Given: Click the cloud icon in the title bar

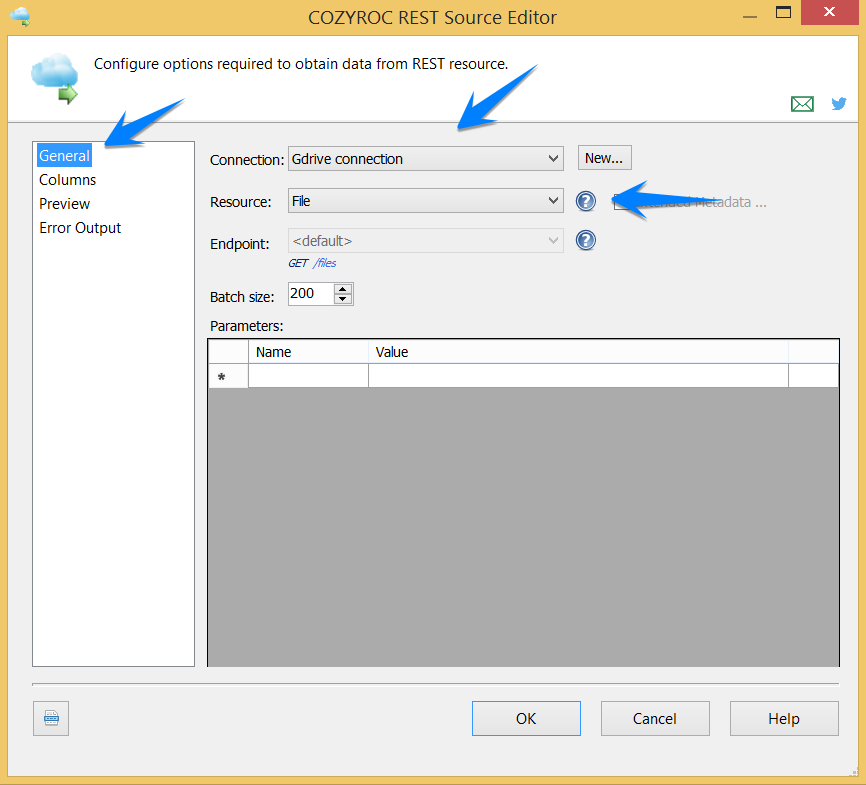Looking at the screenshot, I should click(x=20, y=16).
